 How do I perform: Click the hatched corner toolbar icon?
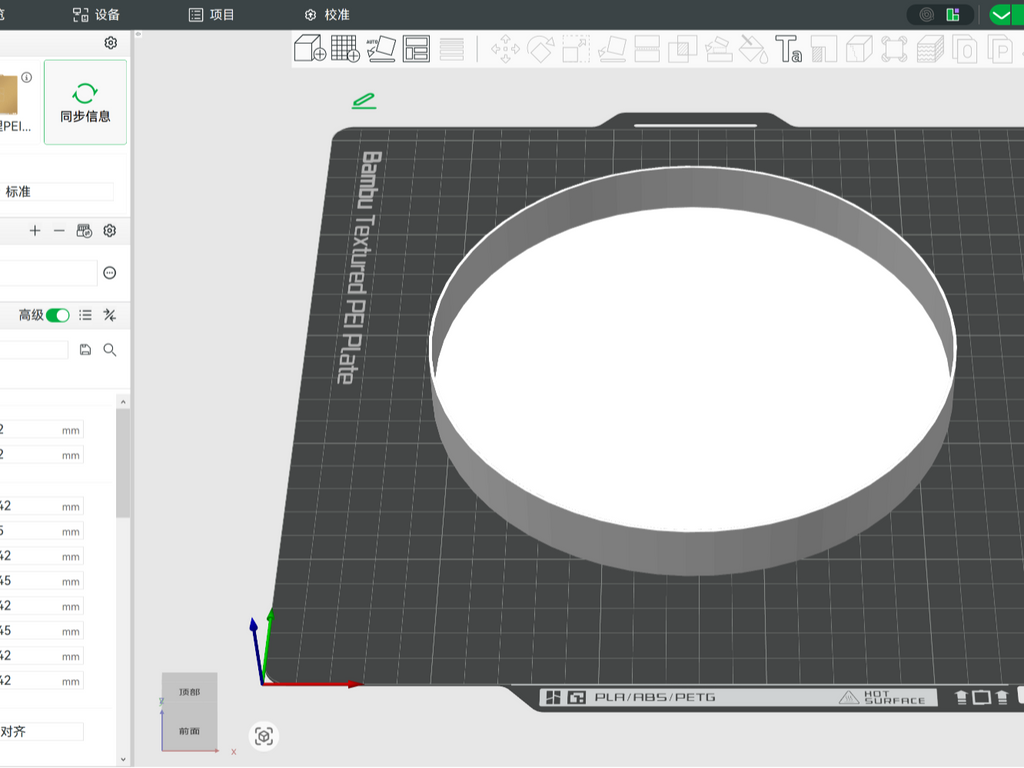824,49
